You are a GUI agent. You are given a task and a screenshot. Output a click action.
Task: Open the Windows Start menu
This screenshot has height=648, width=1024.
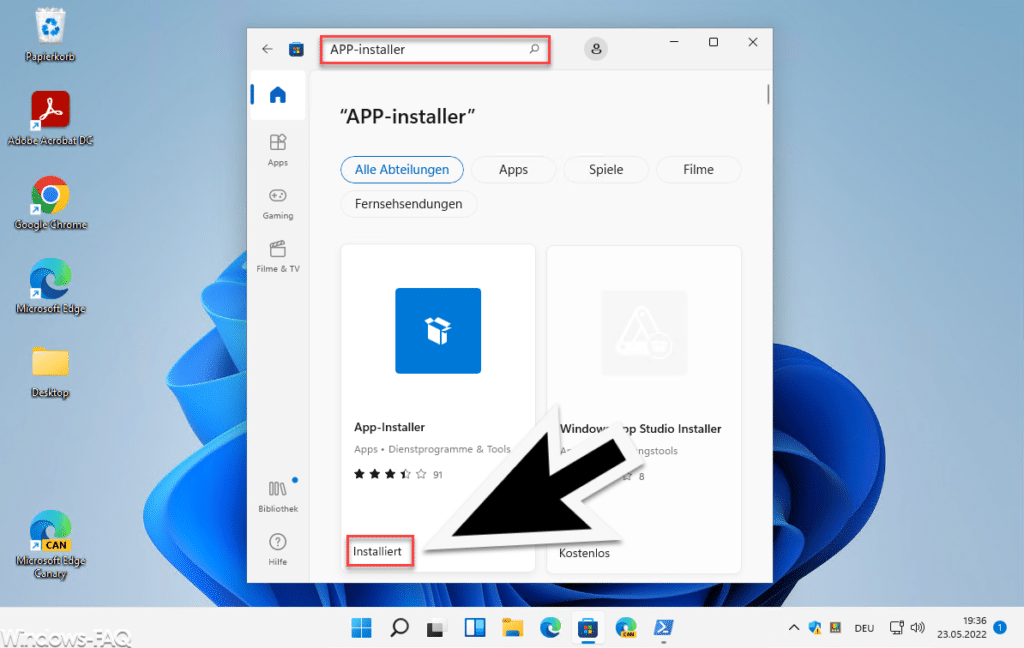[x=361, y=628]
